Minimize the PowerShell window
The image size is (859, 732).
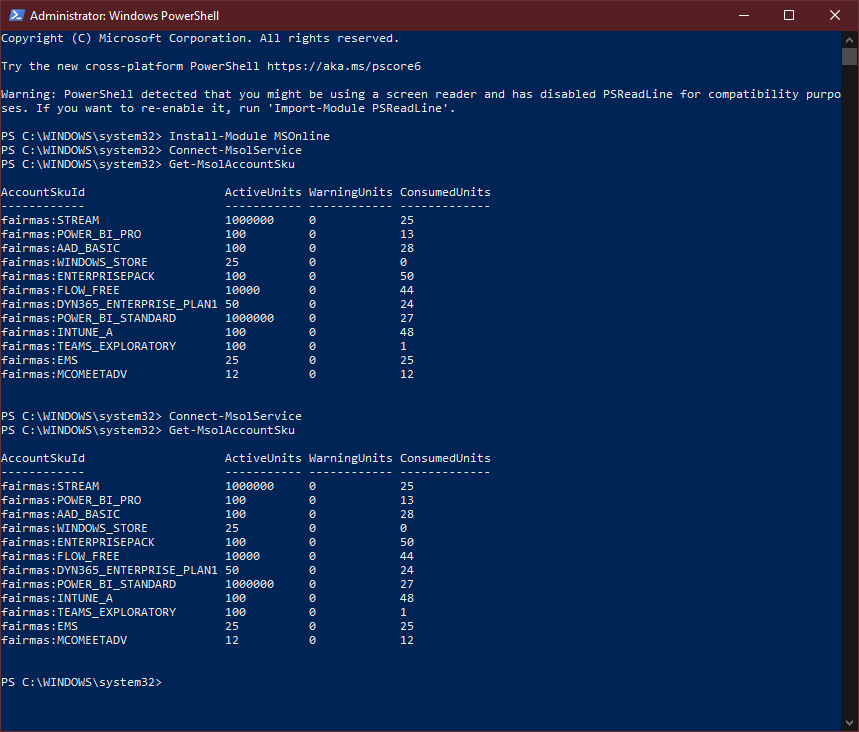coord(743,15)
